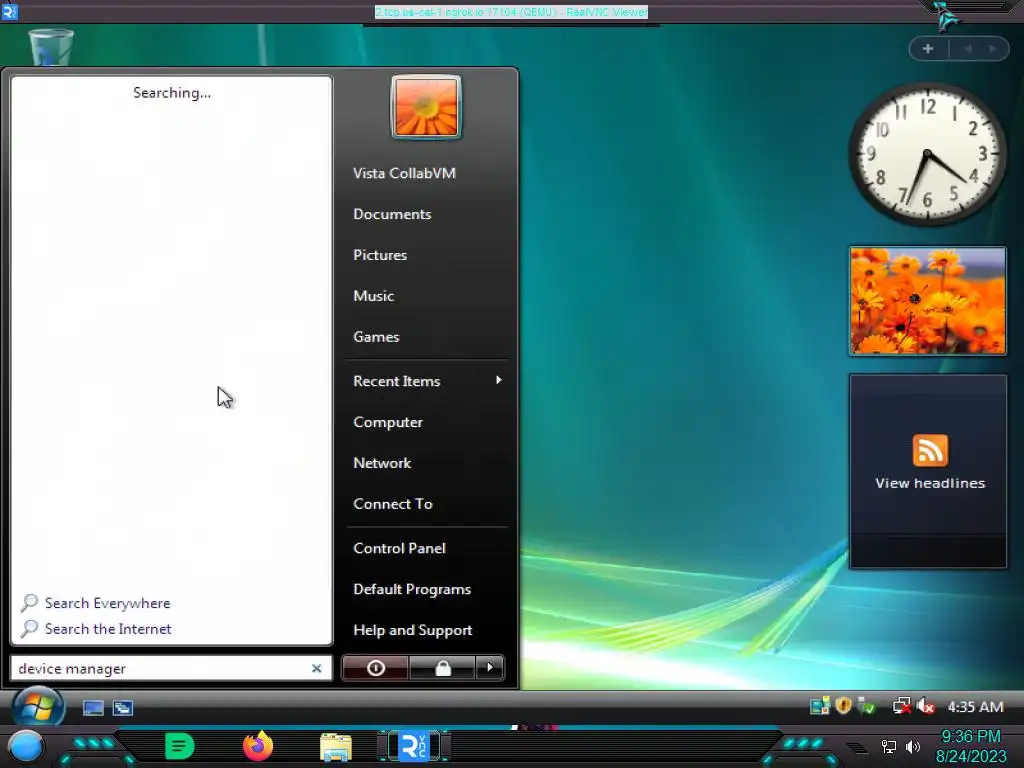Open the green chat app in host taskbar
Screen dimensions: 1024x768
point(179,746)
